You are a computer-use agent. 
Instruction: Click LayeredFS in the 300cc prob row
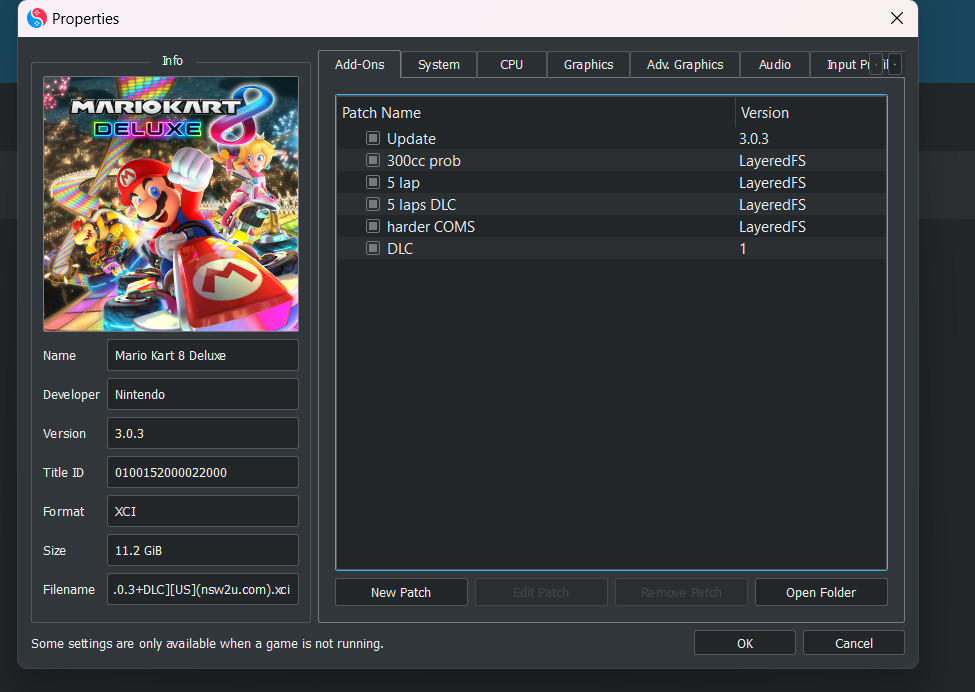(x=772, y=160)
